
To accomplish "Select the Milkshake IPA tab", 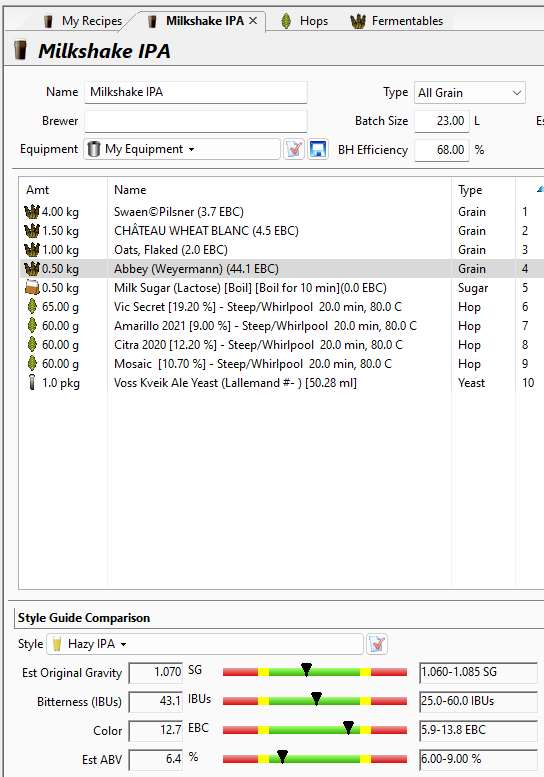I will pyautogui.click(x=205, y=21).
